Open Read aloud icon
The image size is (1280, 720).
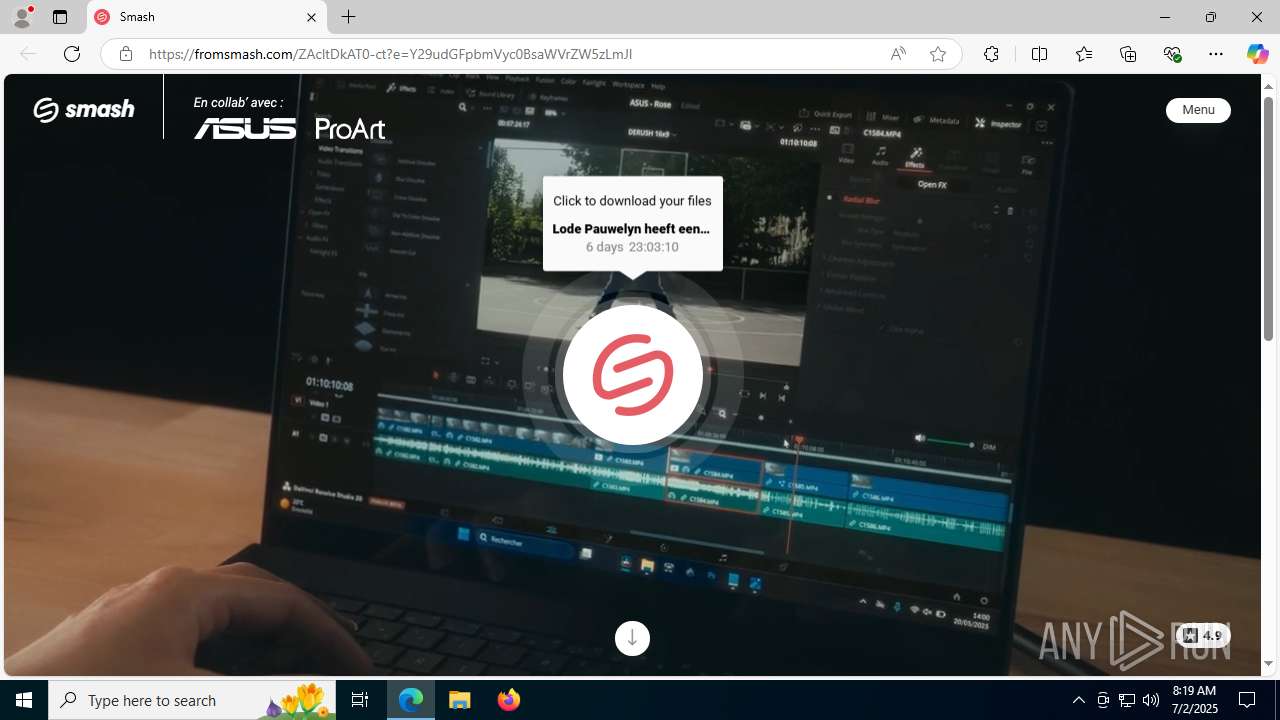point(898,54)
